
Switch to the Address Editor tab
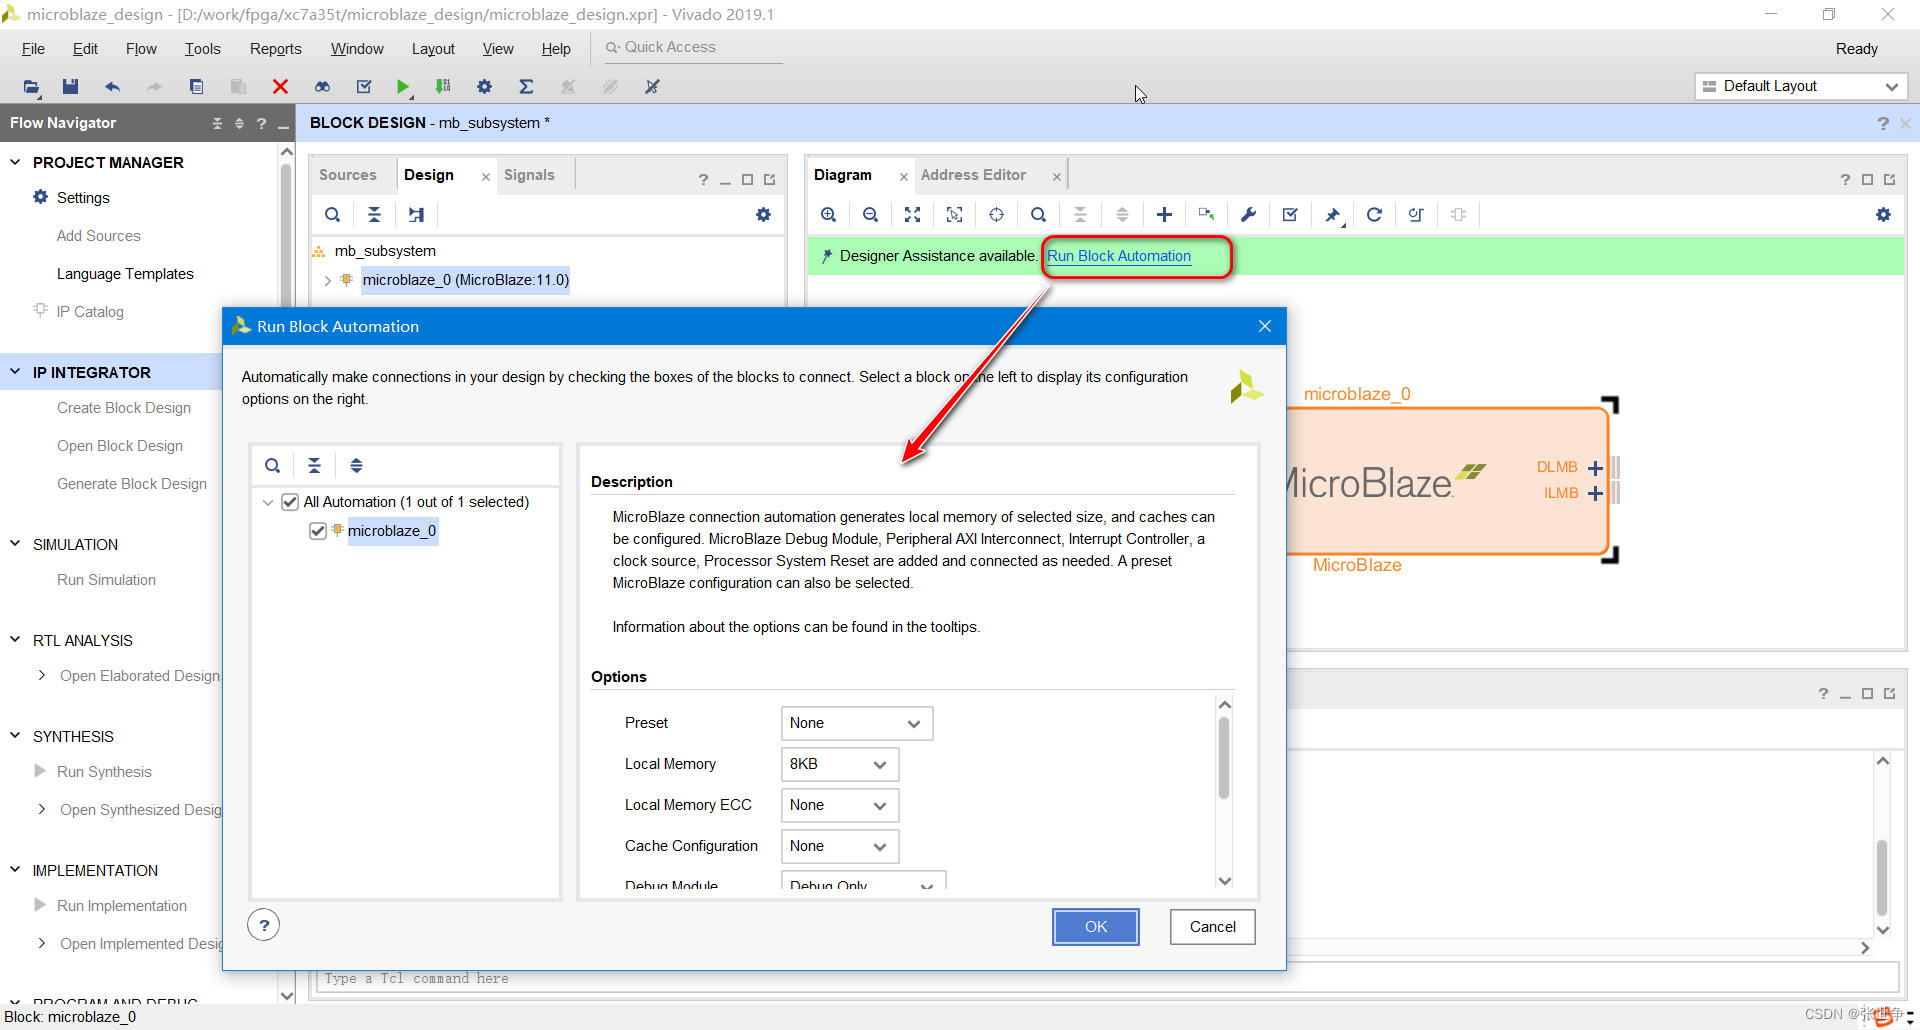[x=973, y=175]
